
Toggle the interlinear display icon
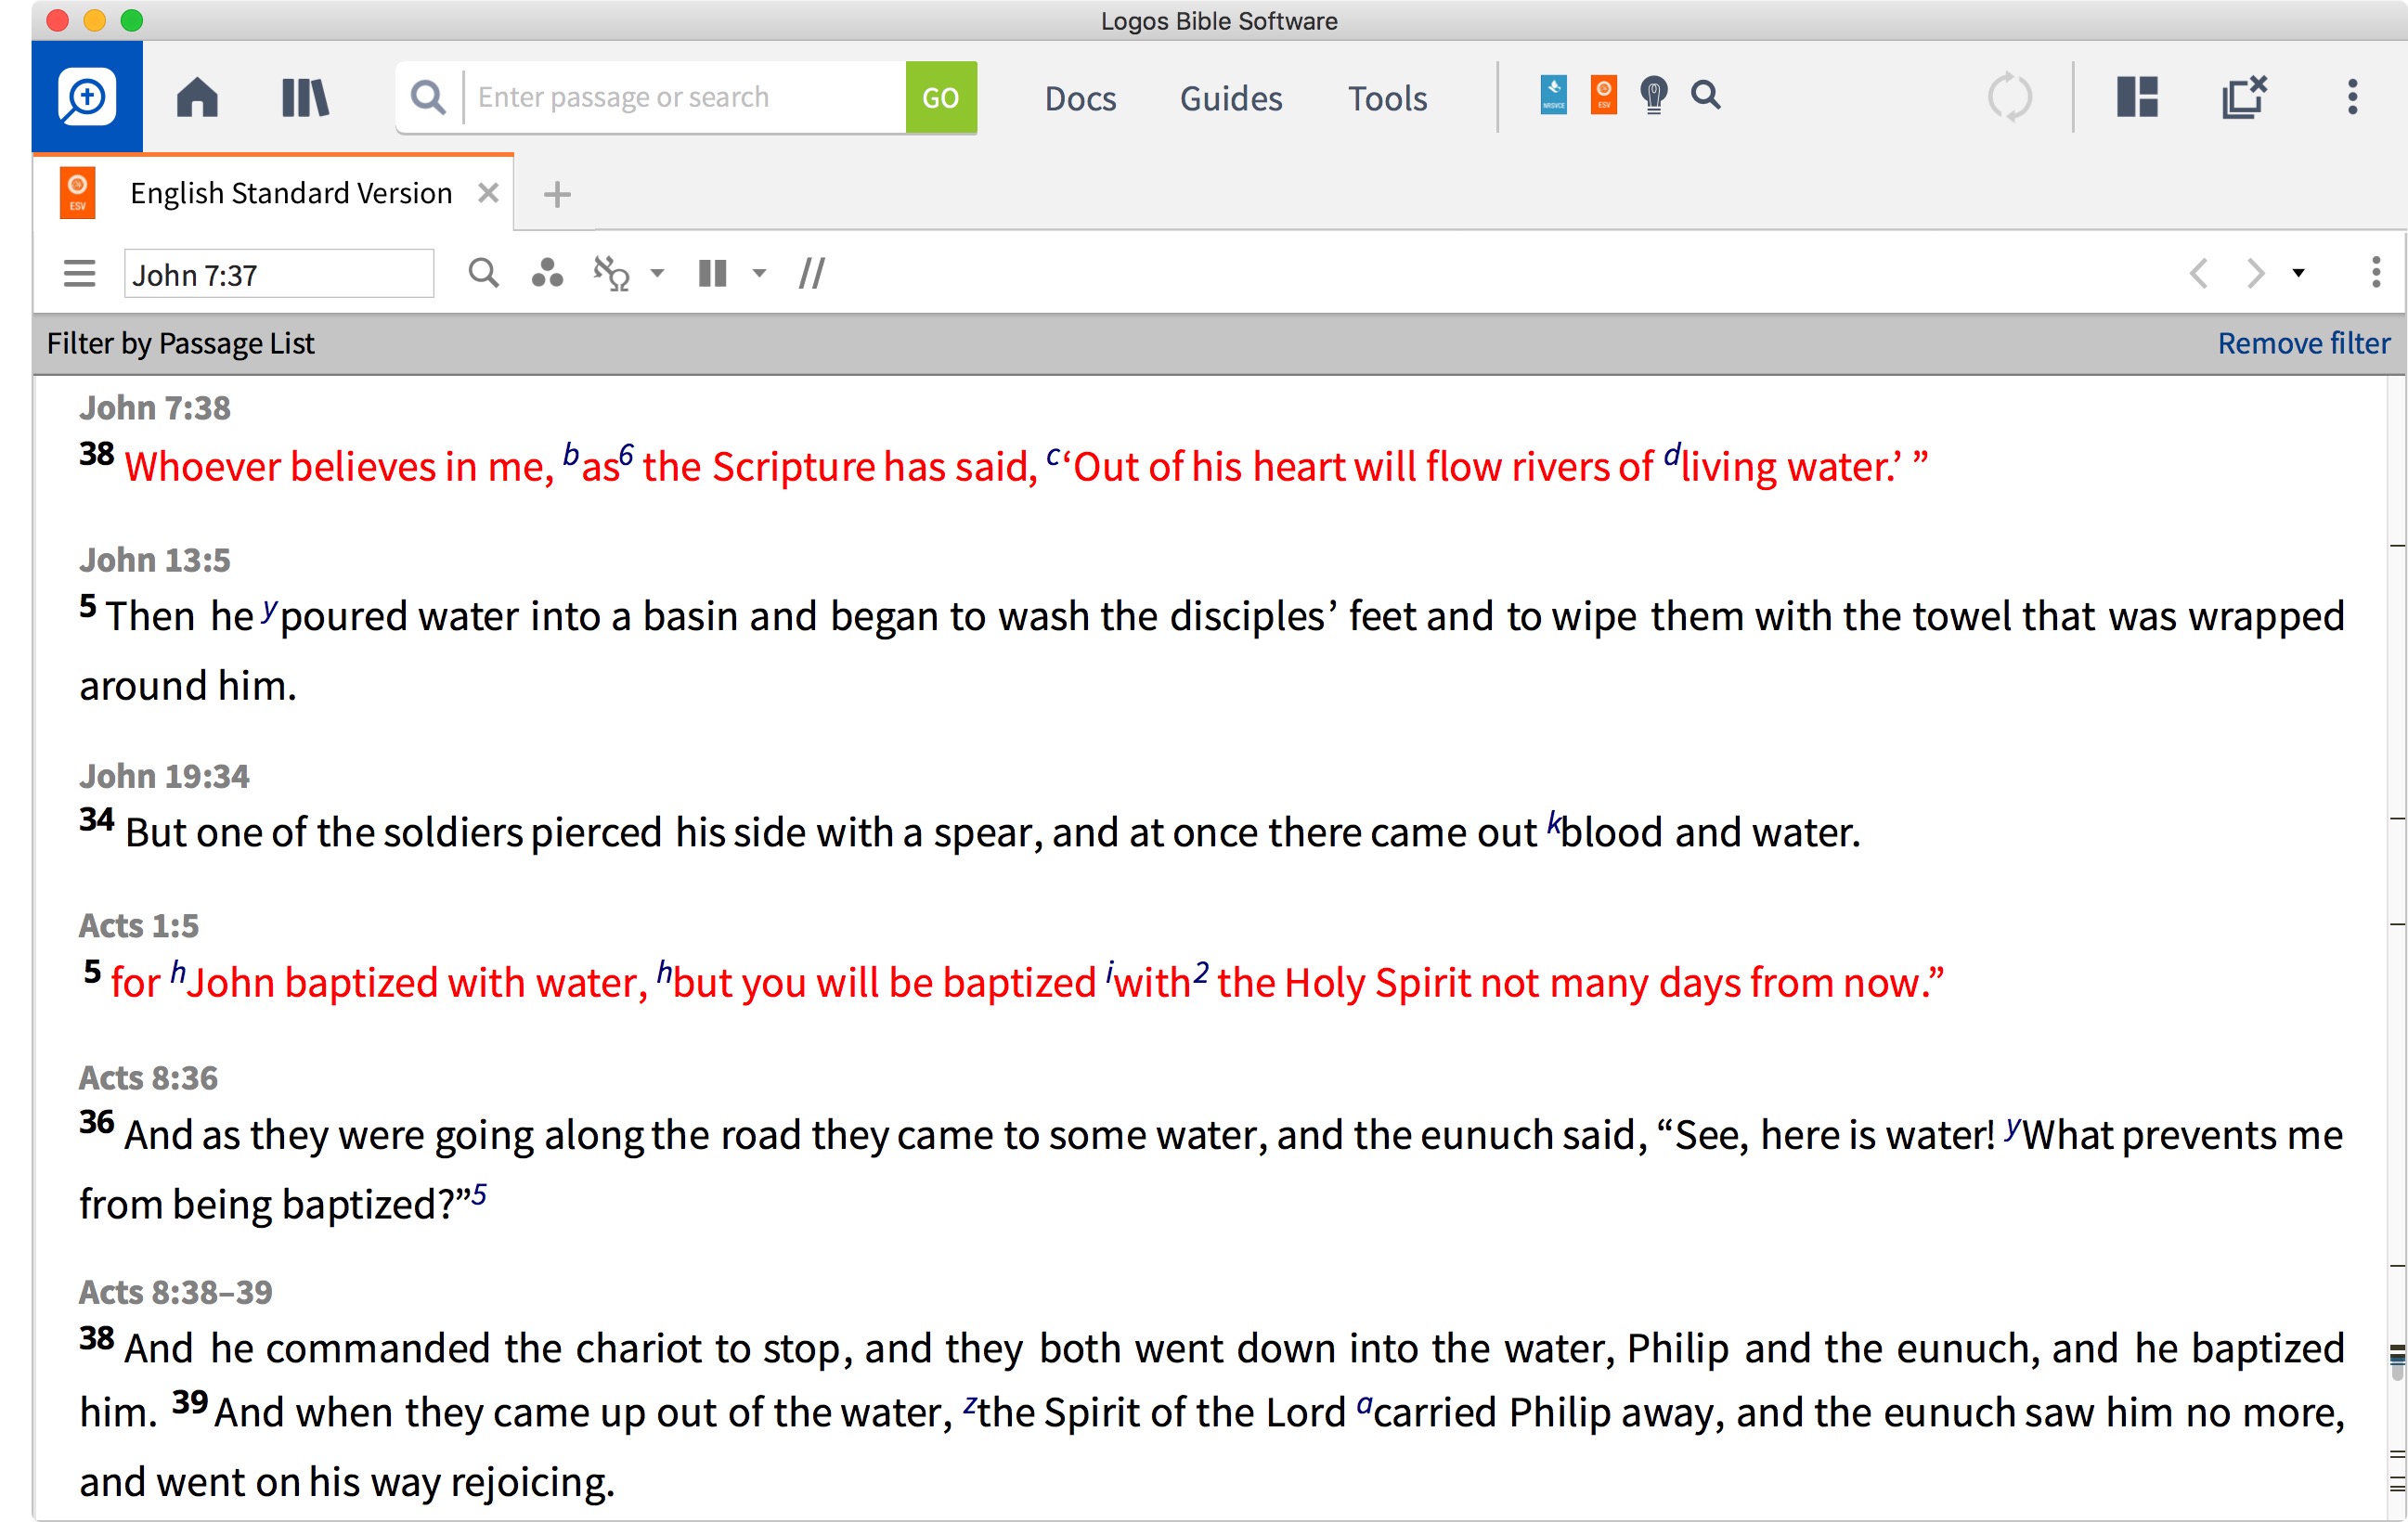pos(612,273)
